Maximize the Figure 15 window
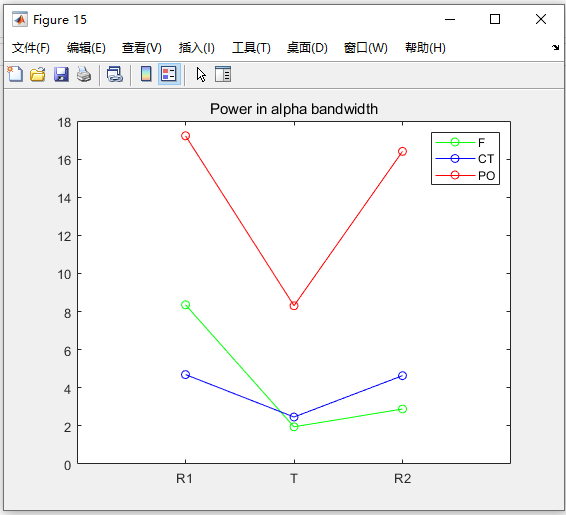 [x=495, y=19]
